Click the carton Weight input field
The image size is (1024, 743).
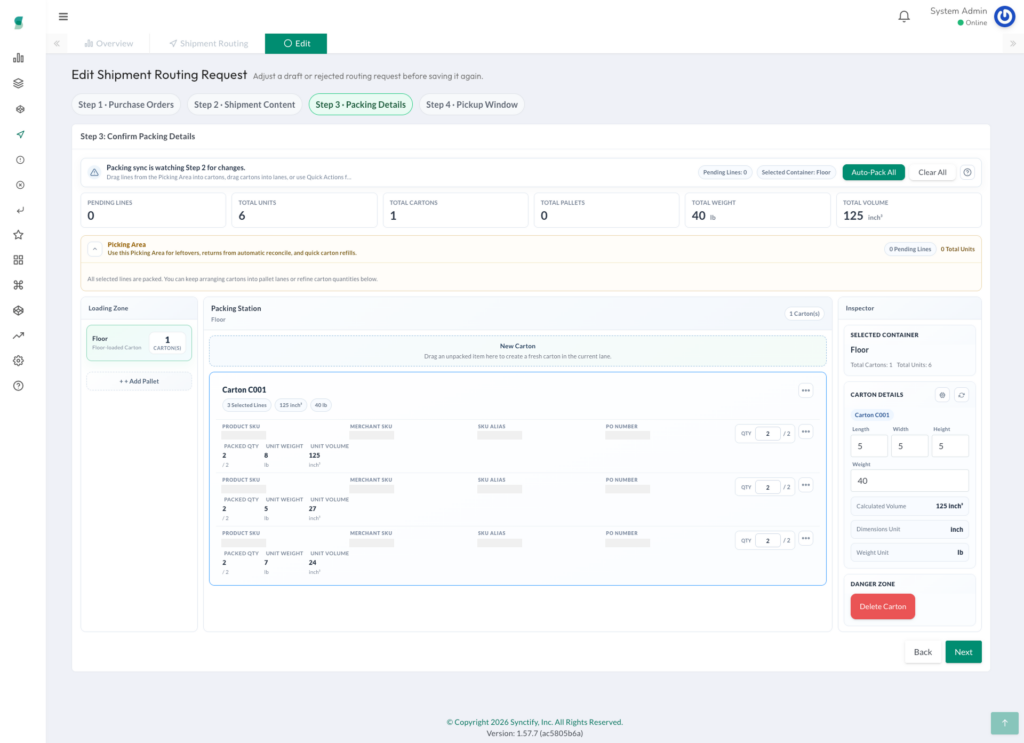pyautogui.click(x=909, y=481)
